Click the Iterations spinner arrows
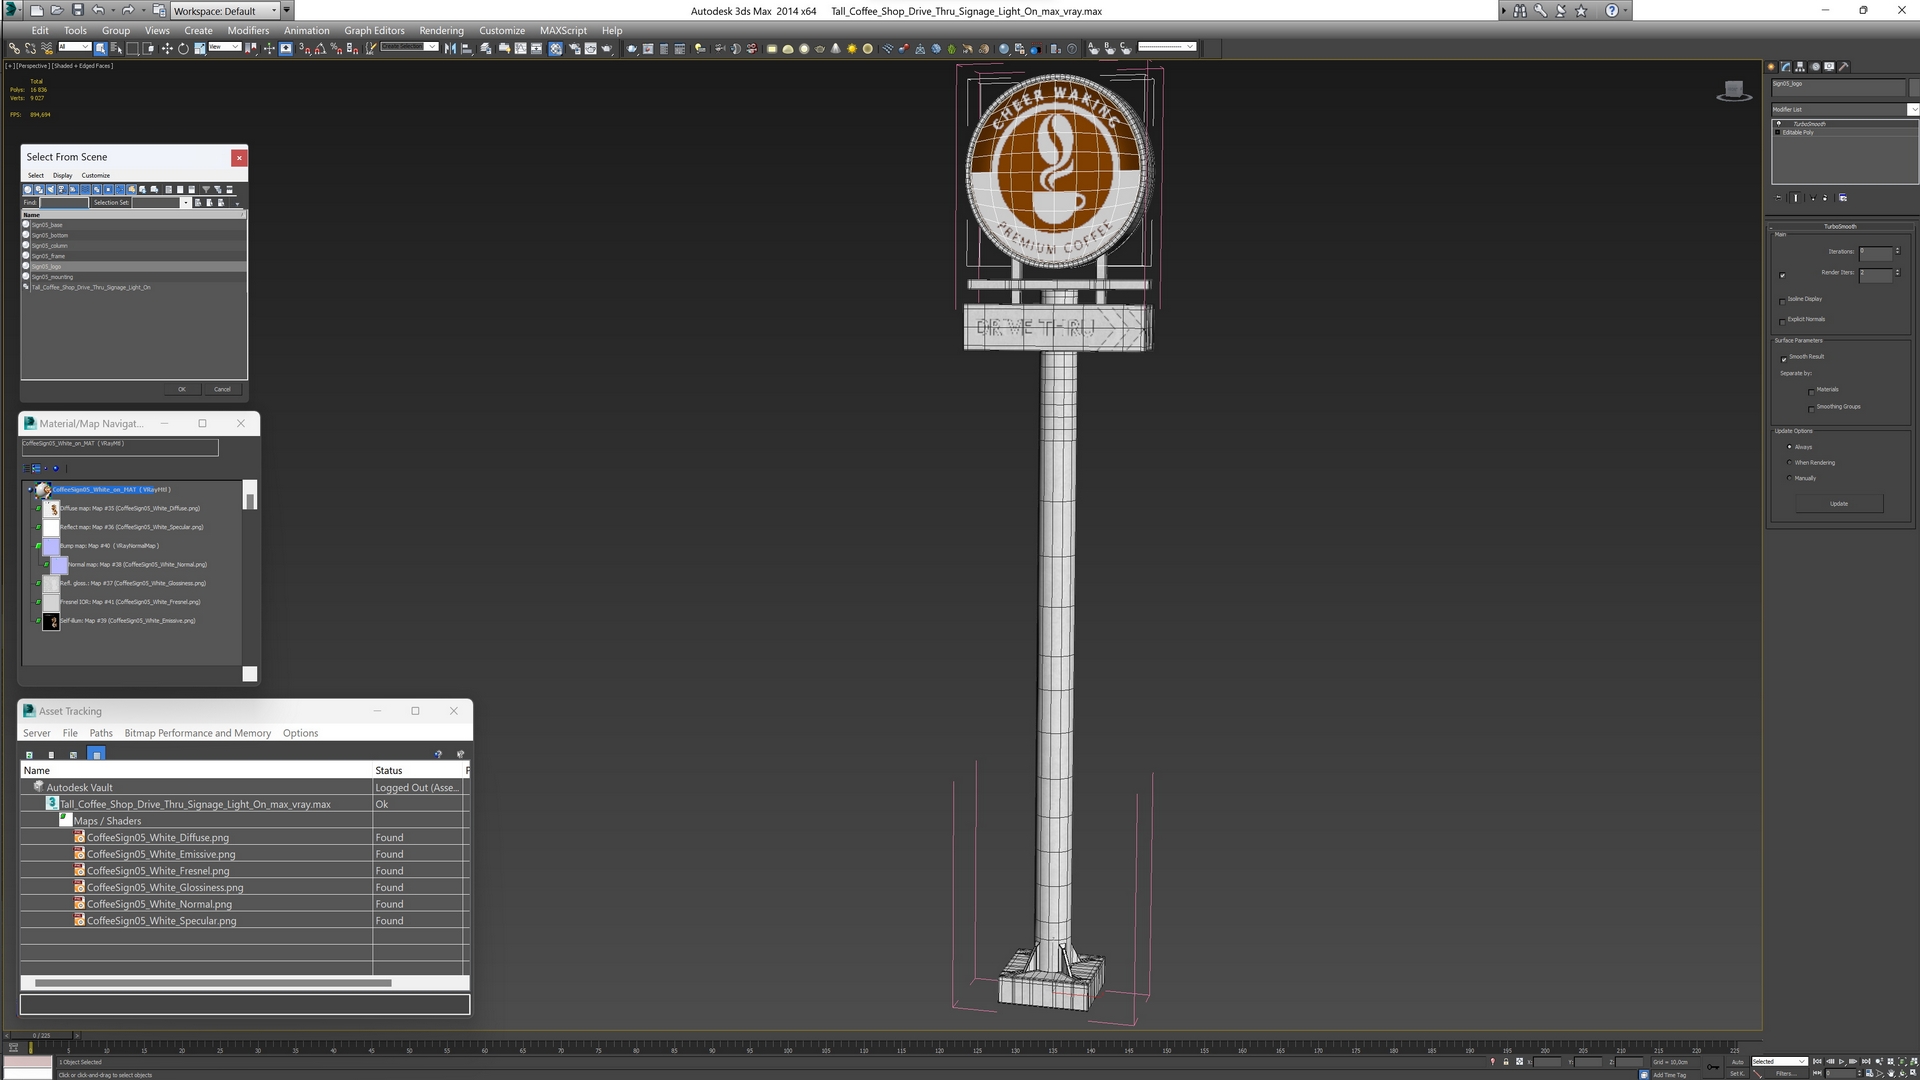Image resolution: width=1920 pixels, height=1080 pixels. 1897,251
